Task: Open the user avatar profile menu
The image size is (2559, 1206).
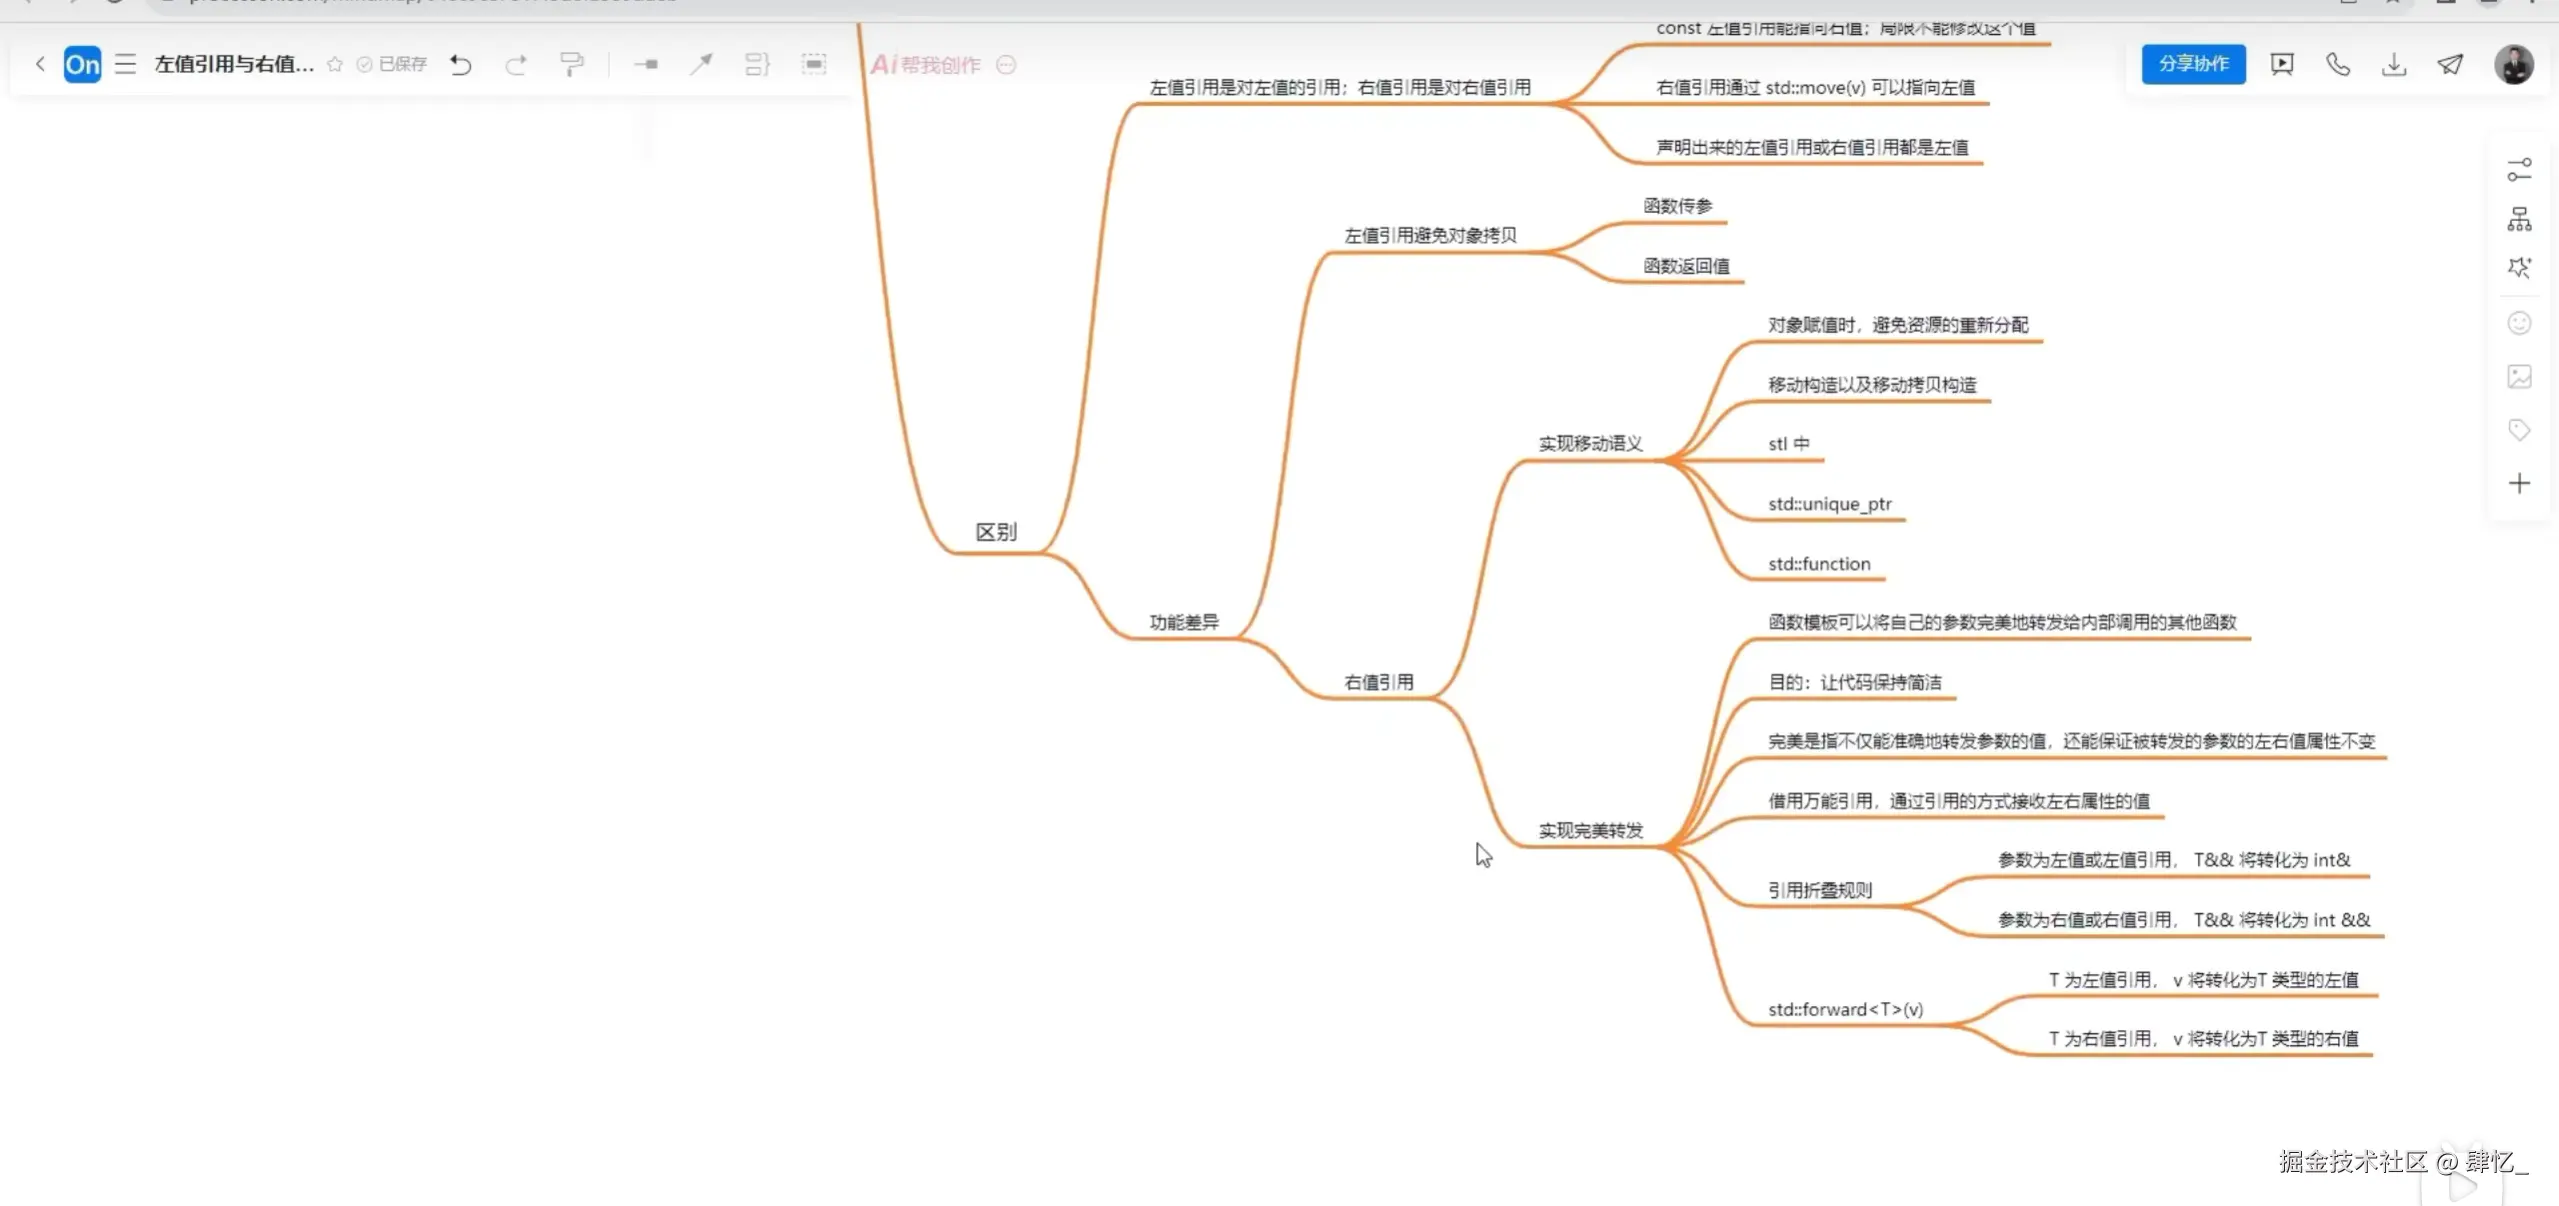Action: [2513, 65]
